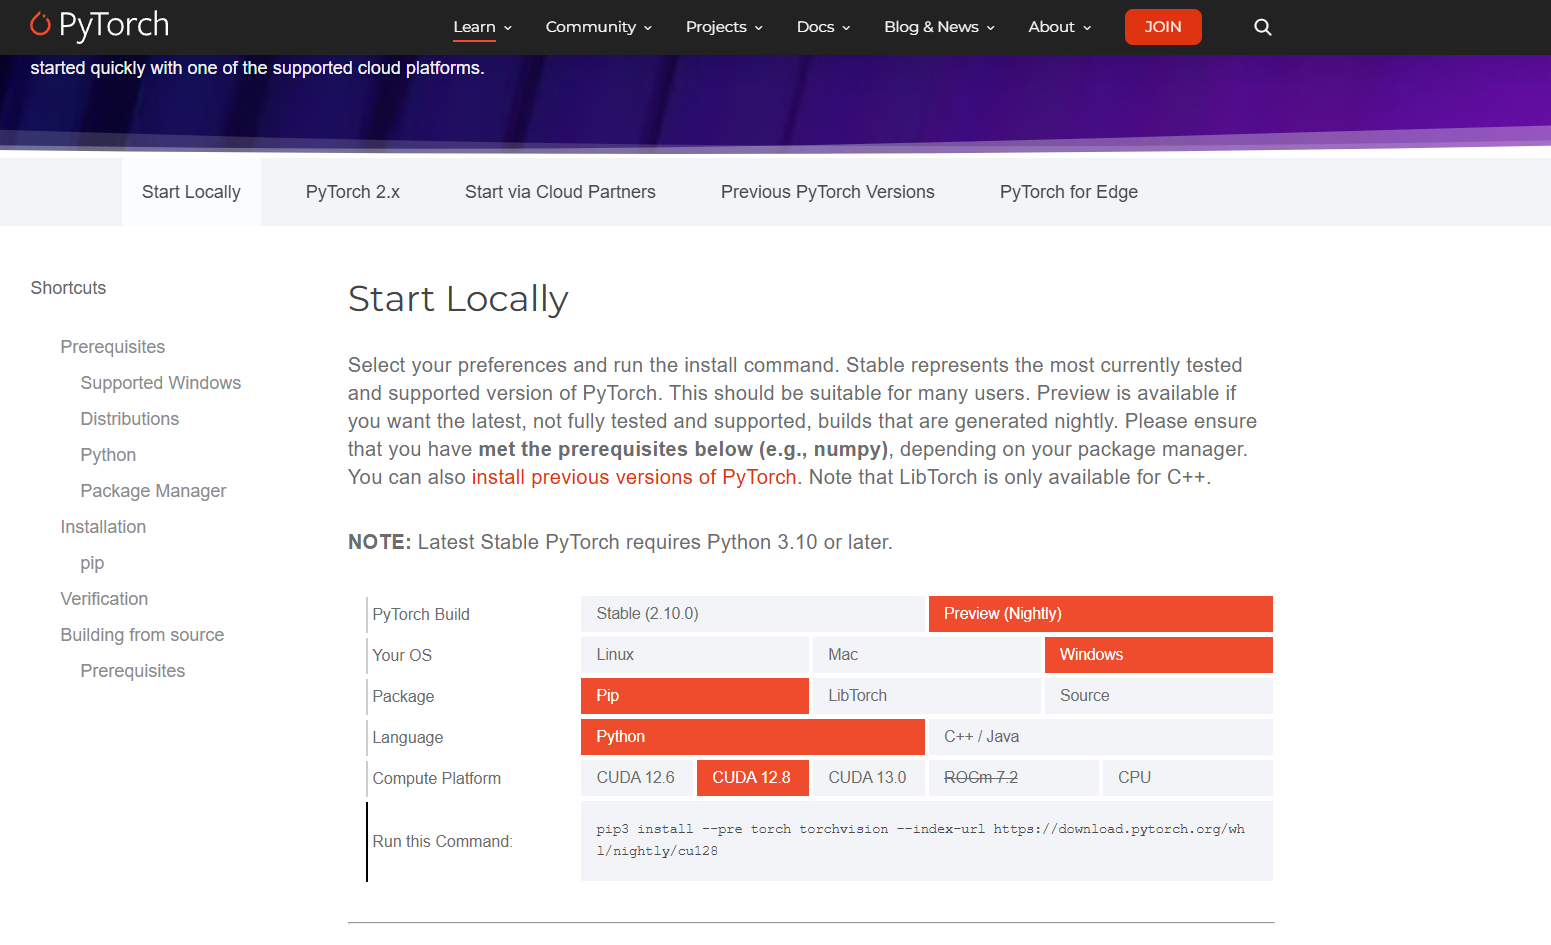This screenshot has height=945, width=1551.
Task: Click the PyTorch logo in header
Action: [x=100, y=25]
